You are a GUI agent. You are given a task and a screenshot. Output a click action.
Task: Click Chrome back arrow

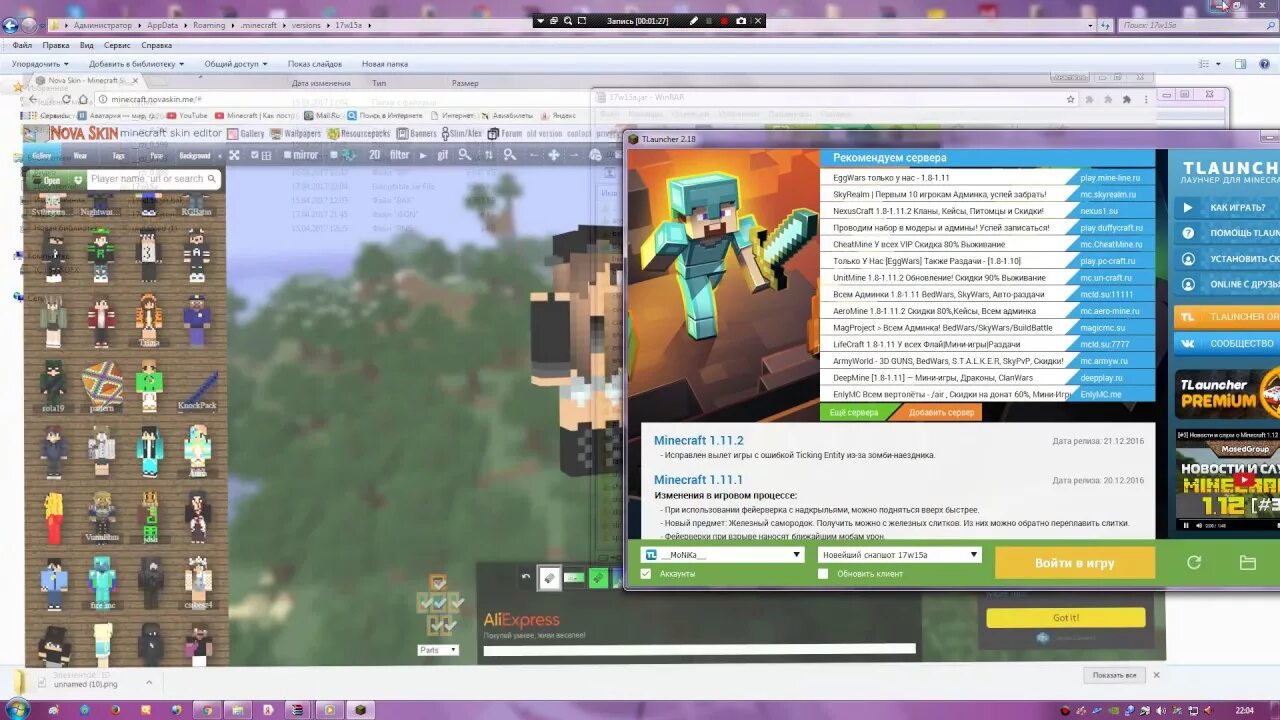(32, 99)
